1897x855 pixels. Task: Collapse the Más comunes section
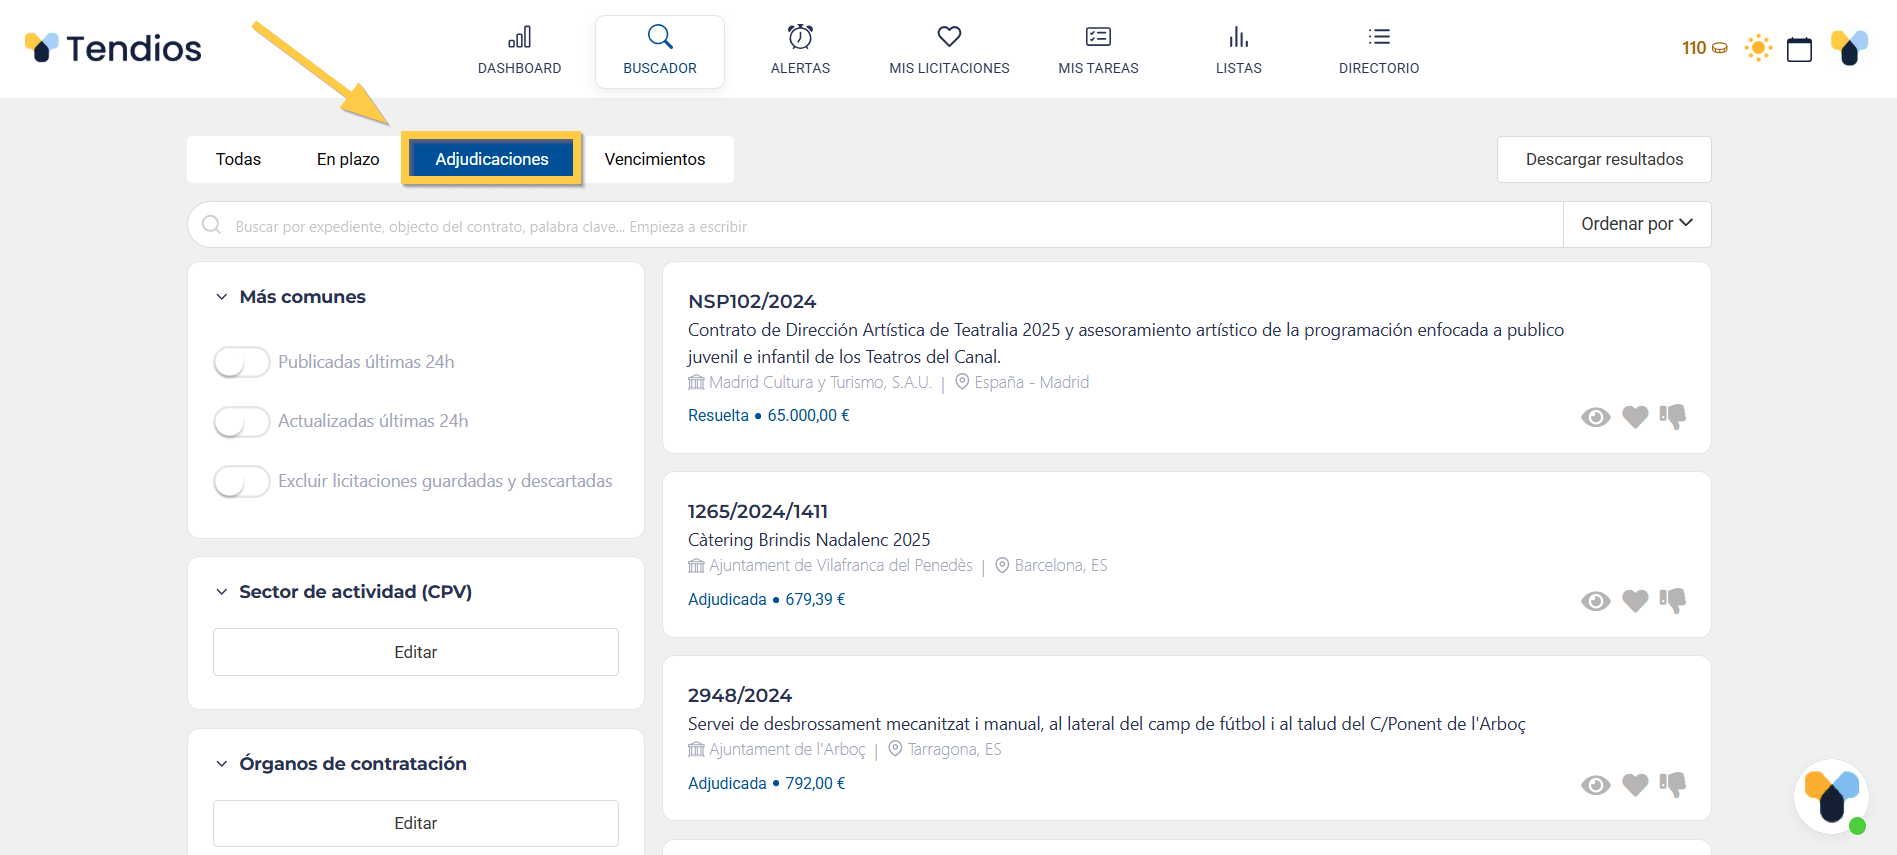pos(222,297)
